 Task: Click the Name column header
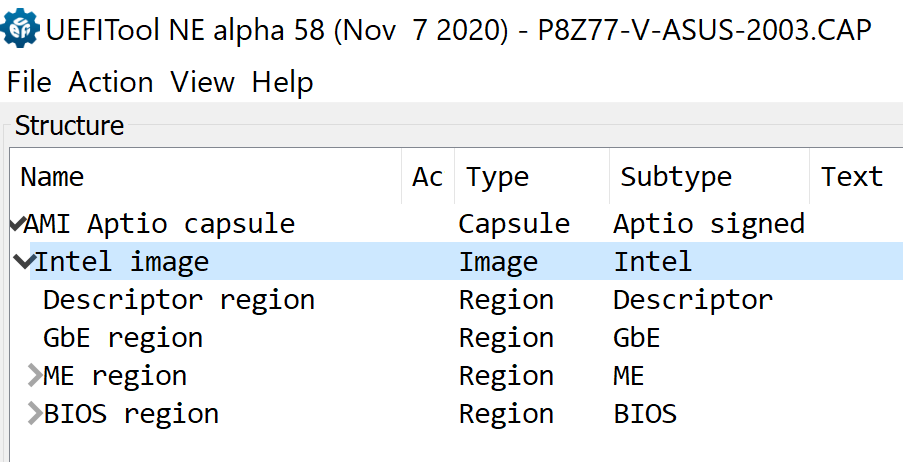click(x=52, y=178)
